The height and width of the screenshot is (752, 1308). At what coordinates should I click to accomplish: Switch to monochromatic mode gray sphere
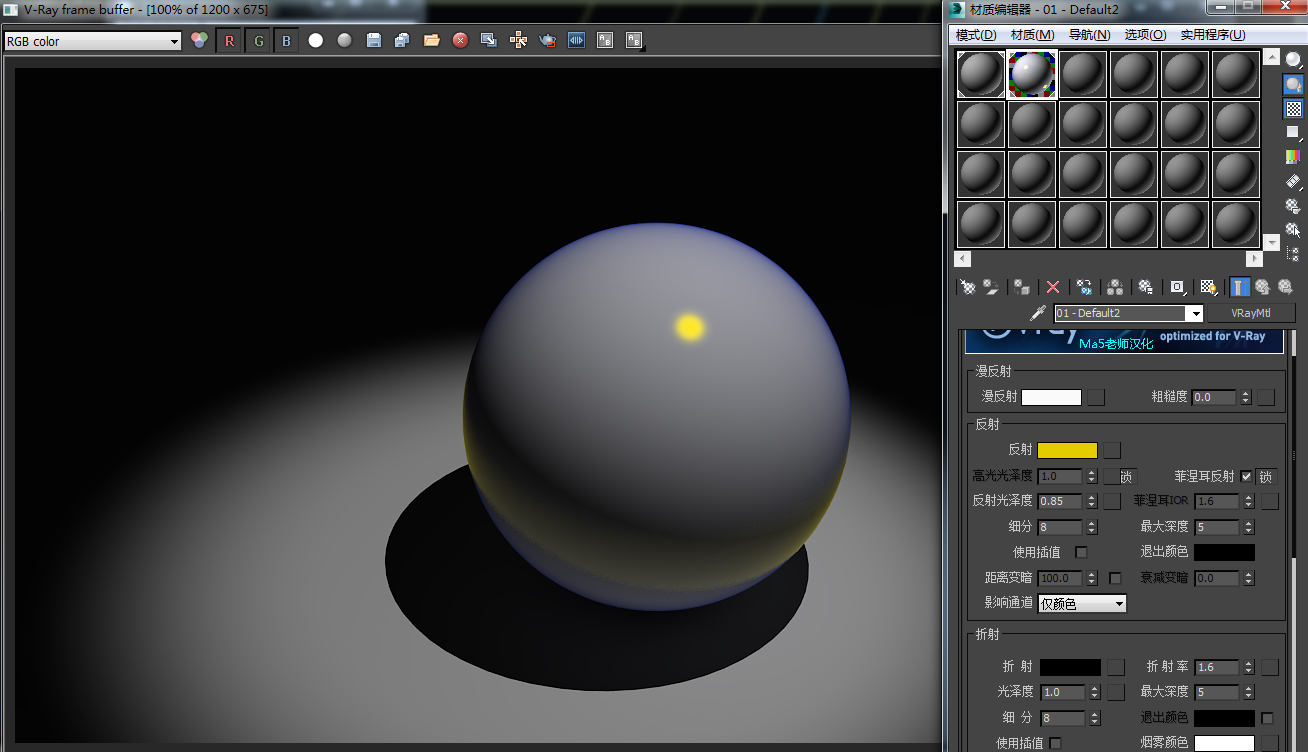tap(345, 41)
